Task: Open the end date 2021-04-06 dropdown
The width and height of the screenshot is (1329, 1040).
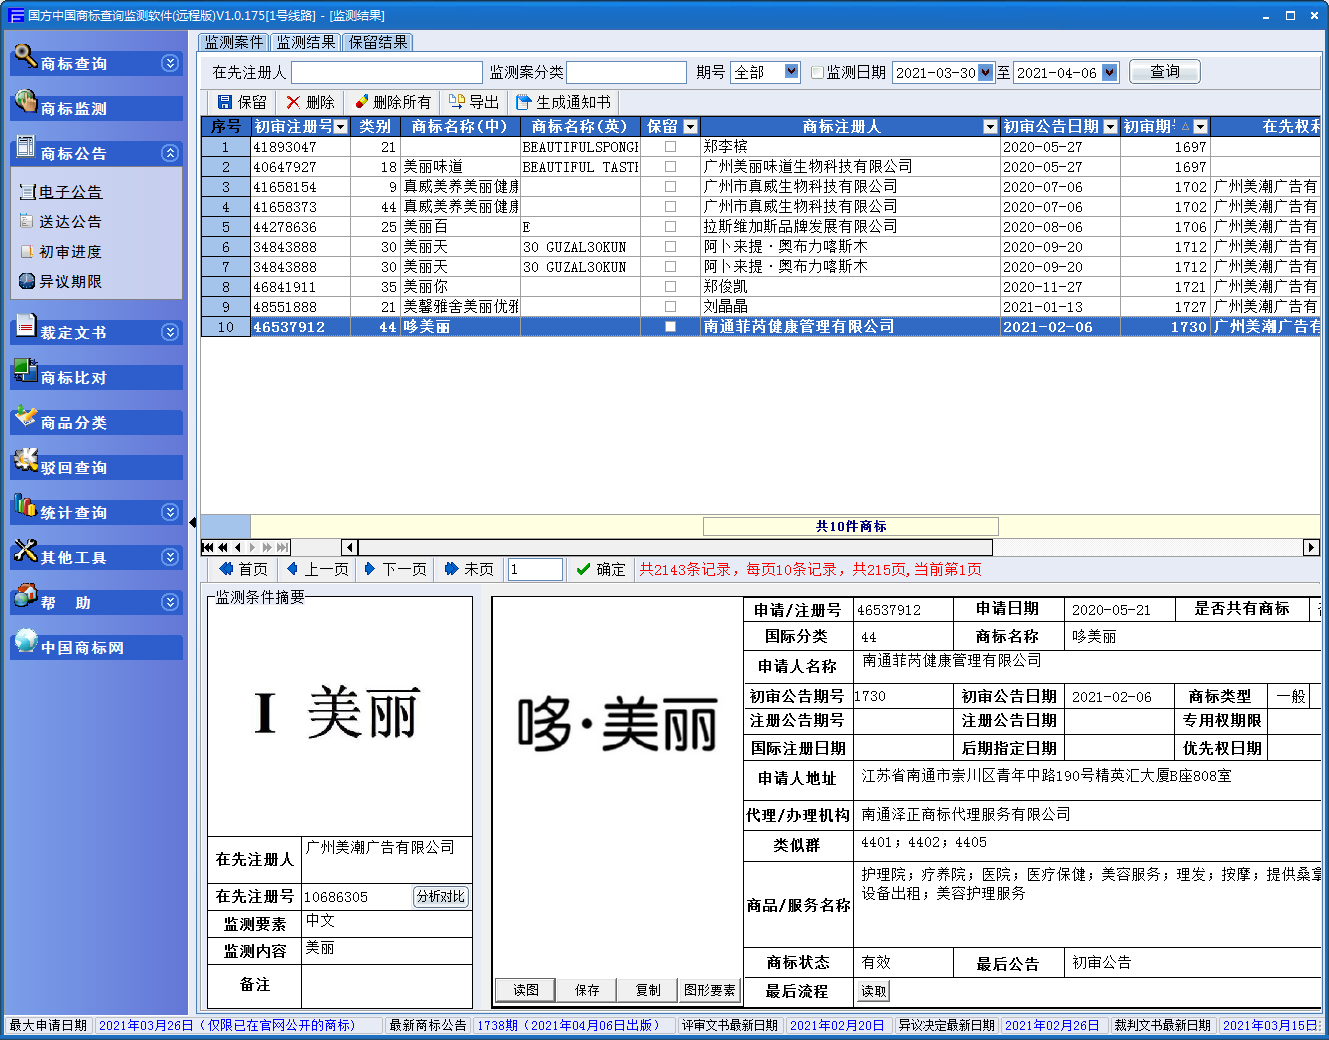Action: coord(1109,72)
